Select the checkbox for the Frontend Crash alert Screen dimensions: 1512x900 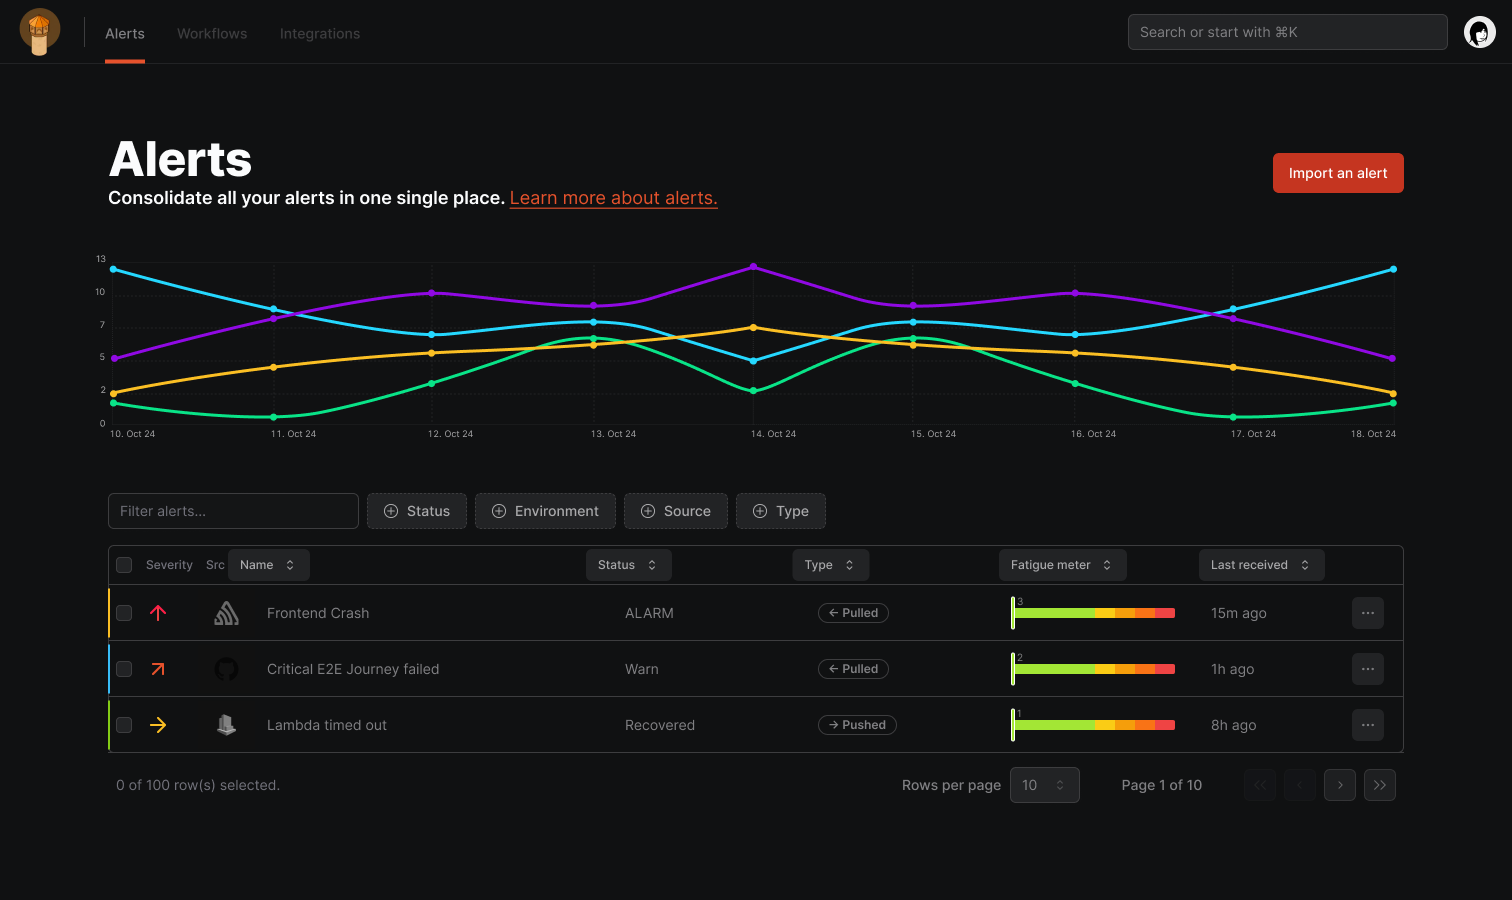click(124, 613)
